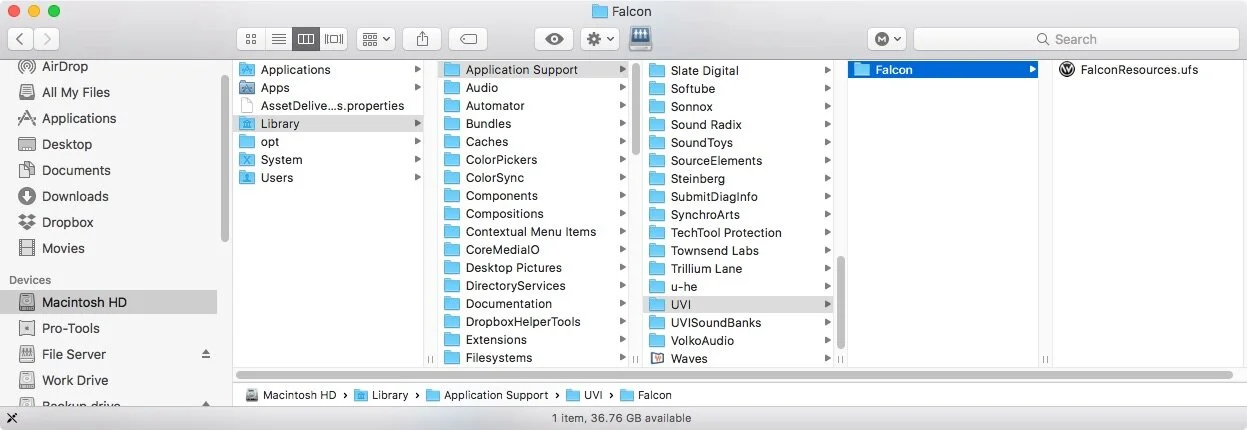
Task: Go forward in folder history
Action: (47, 39)
